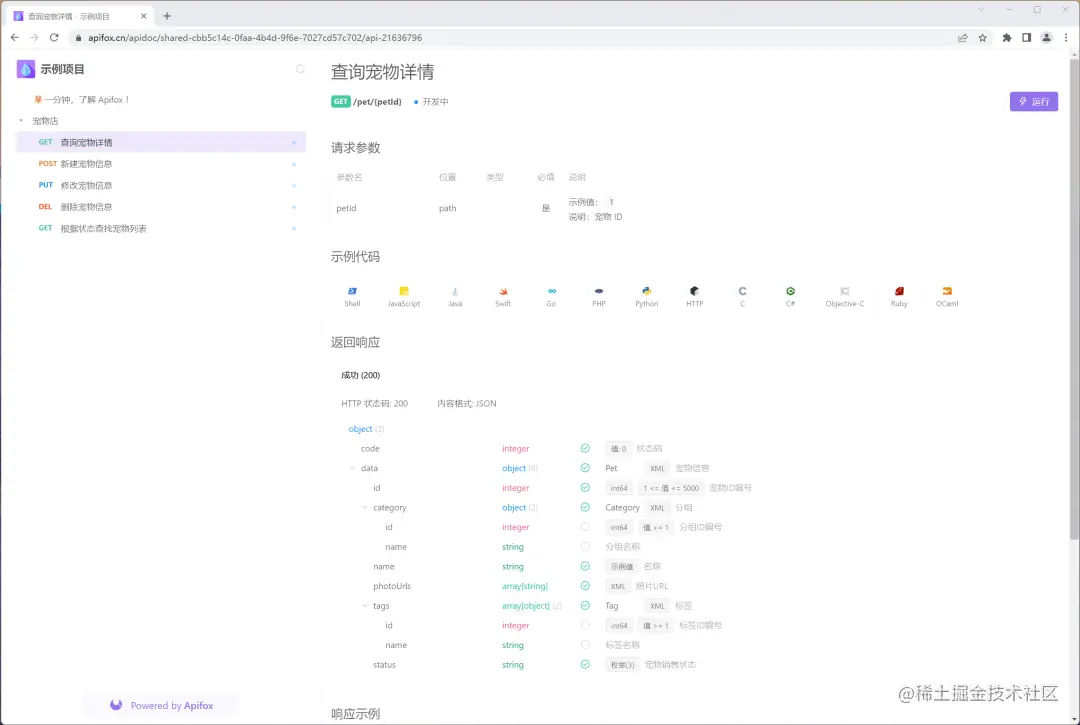Image resolution: width=1080 pixels, height=725 pixels.
Task: Select the Go example code icon
Action: (x=551, y=295)
